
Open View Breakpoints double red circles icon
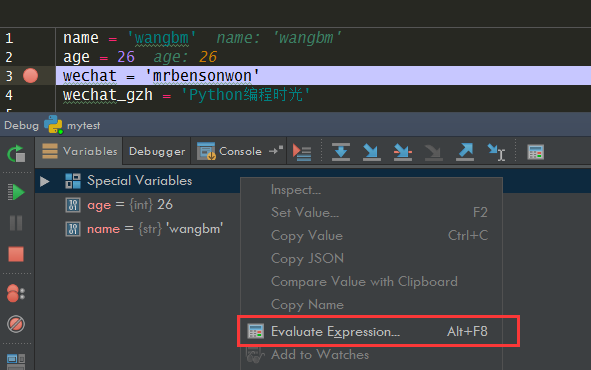pos(16,293)
